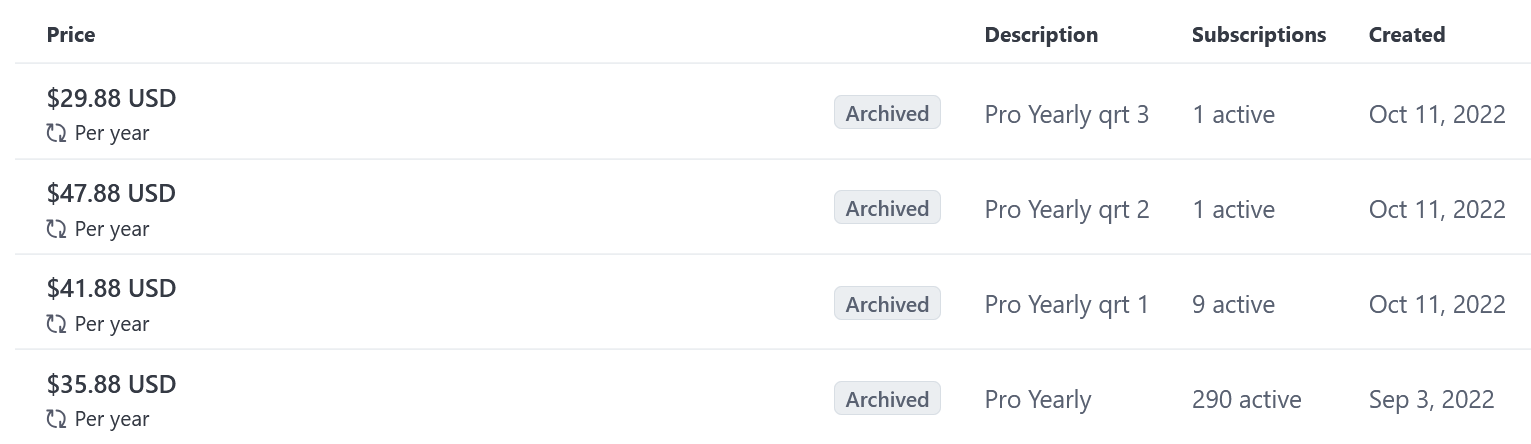The image size is (1531, 444).
Task: Click the Price column header
Action: (x=71, y=34)
